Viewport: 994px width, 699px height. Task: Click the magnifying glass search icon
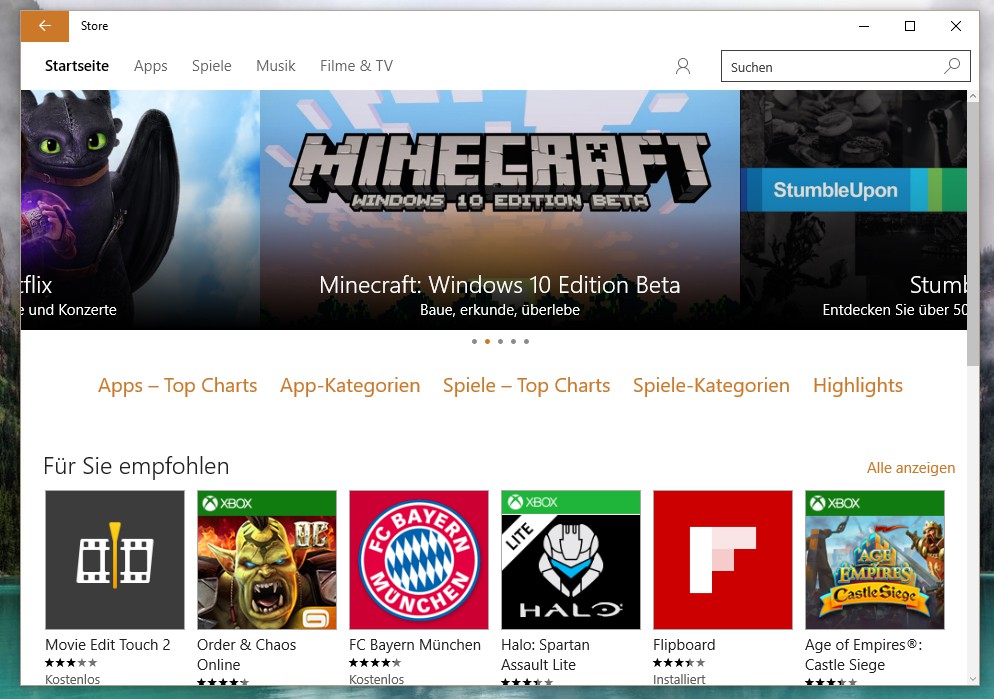952,66
